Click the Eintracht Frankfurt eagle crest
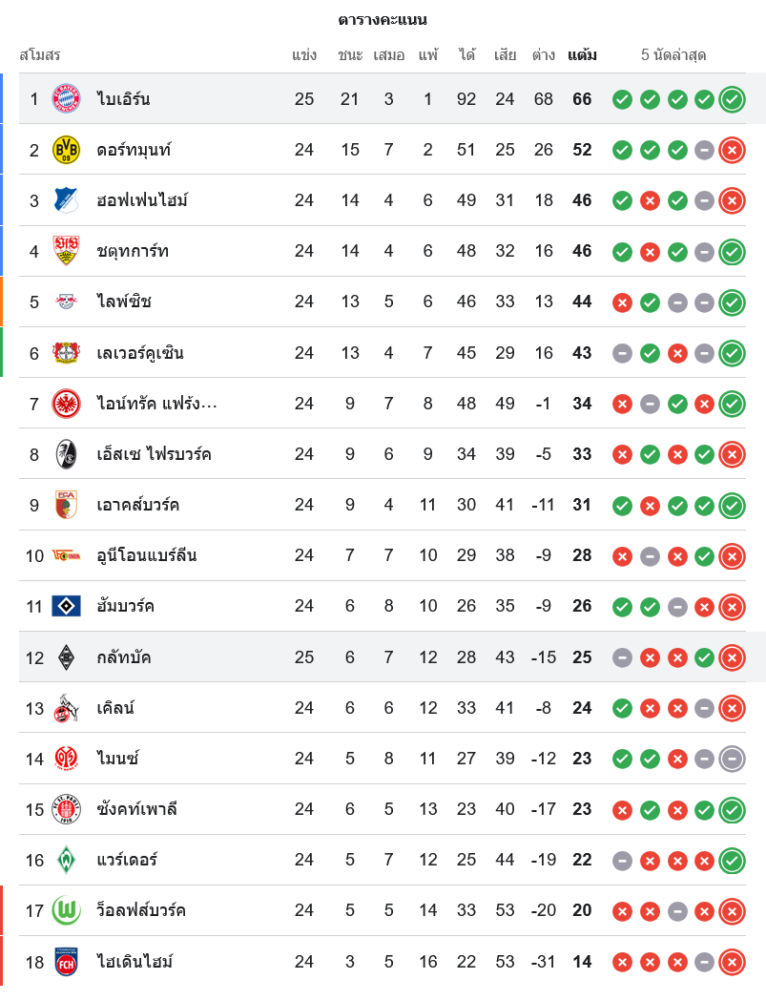The image size is (766, 1000). pos(66,403)
